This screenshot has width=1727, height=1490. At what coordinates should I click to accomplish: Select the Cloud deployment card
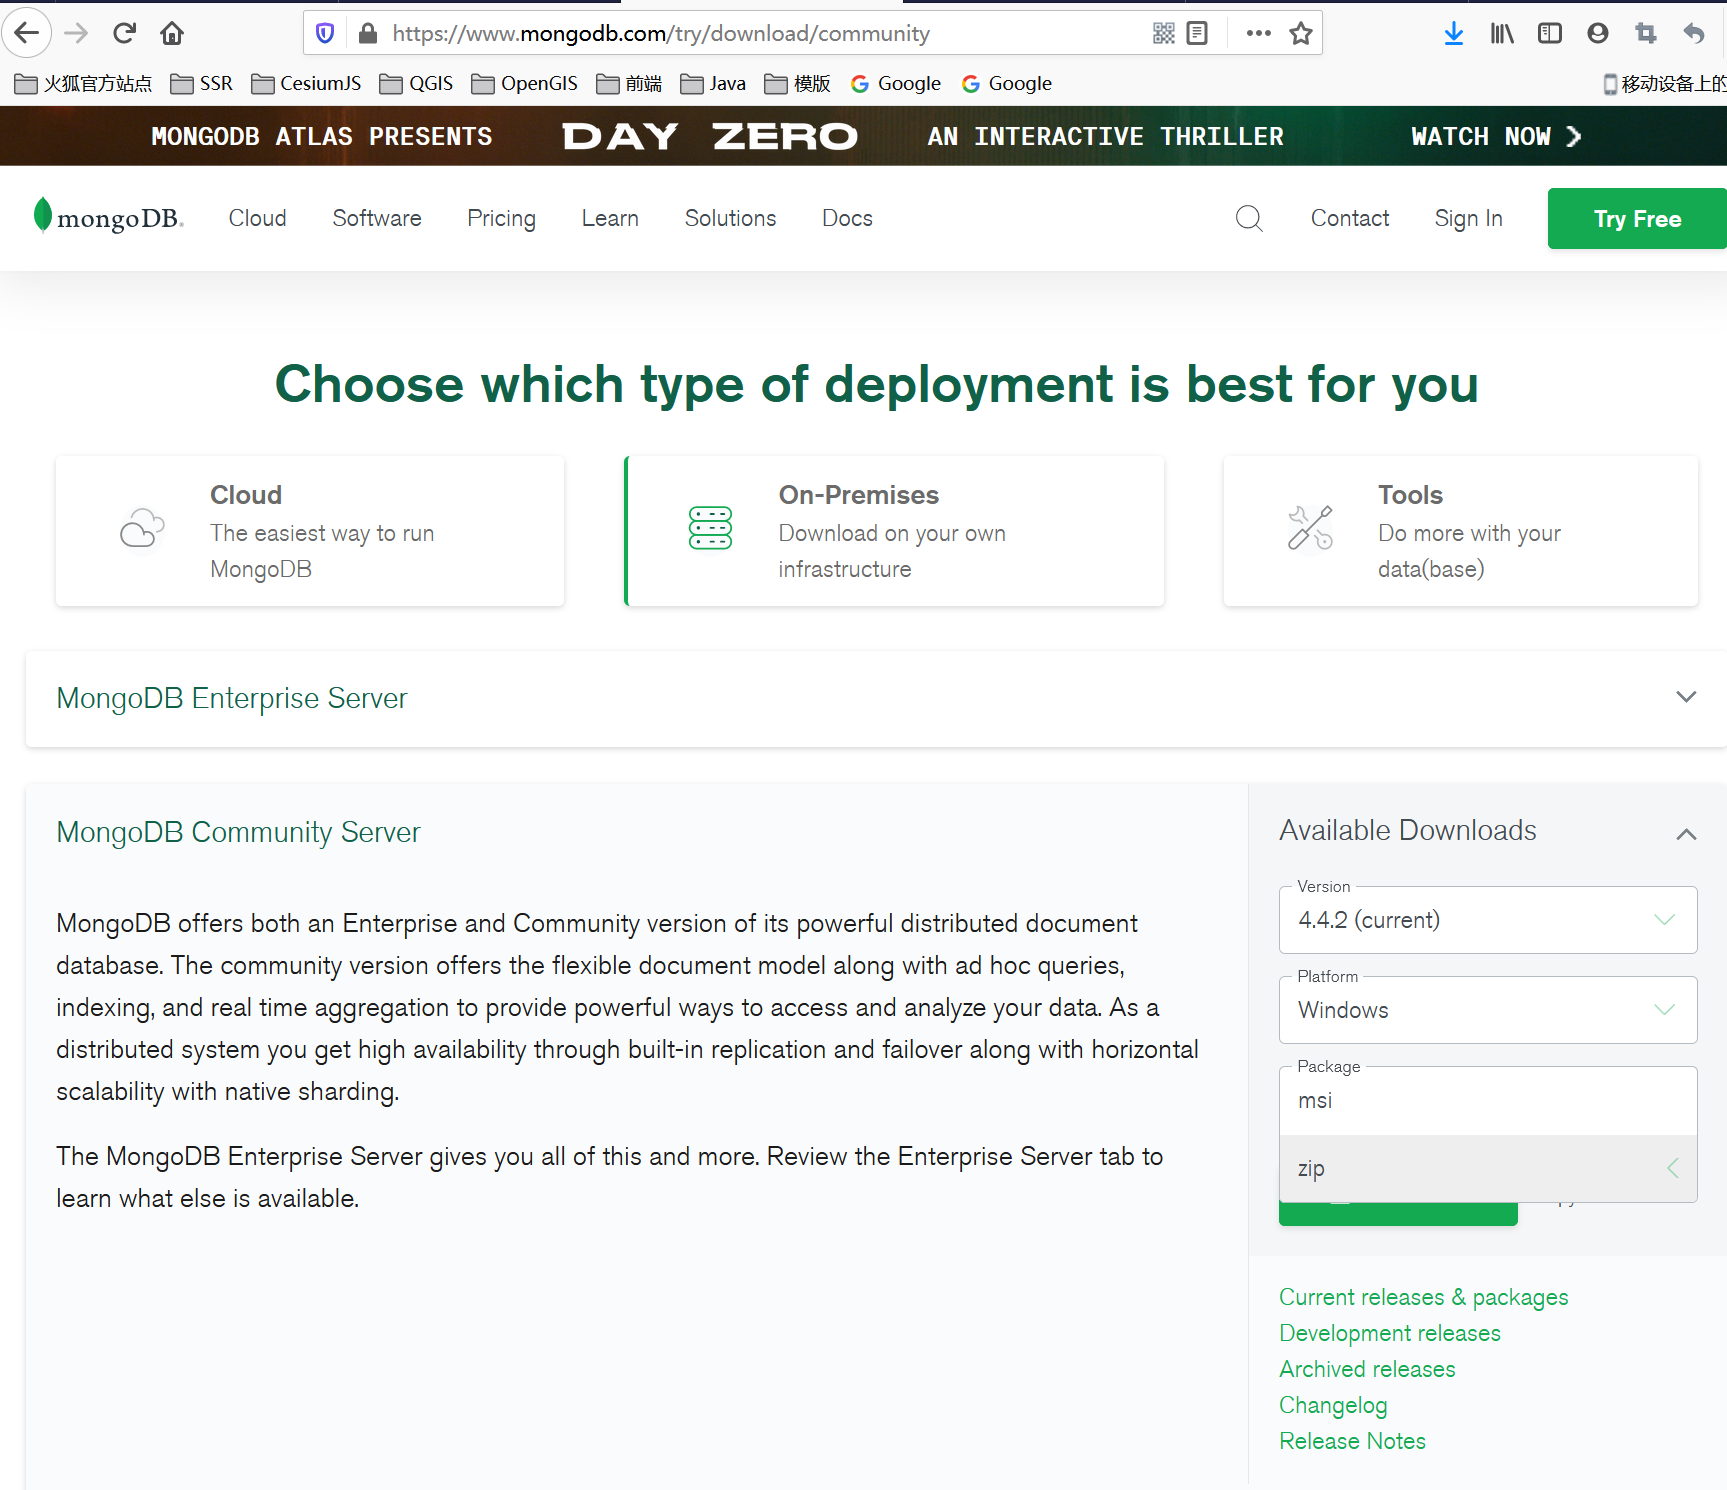tap(310, 531)
